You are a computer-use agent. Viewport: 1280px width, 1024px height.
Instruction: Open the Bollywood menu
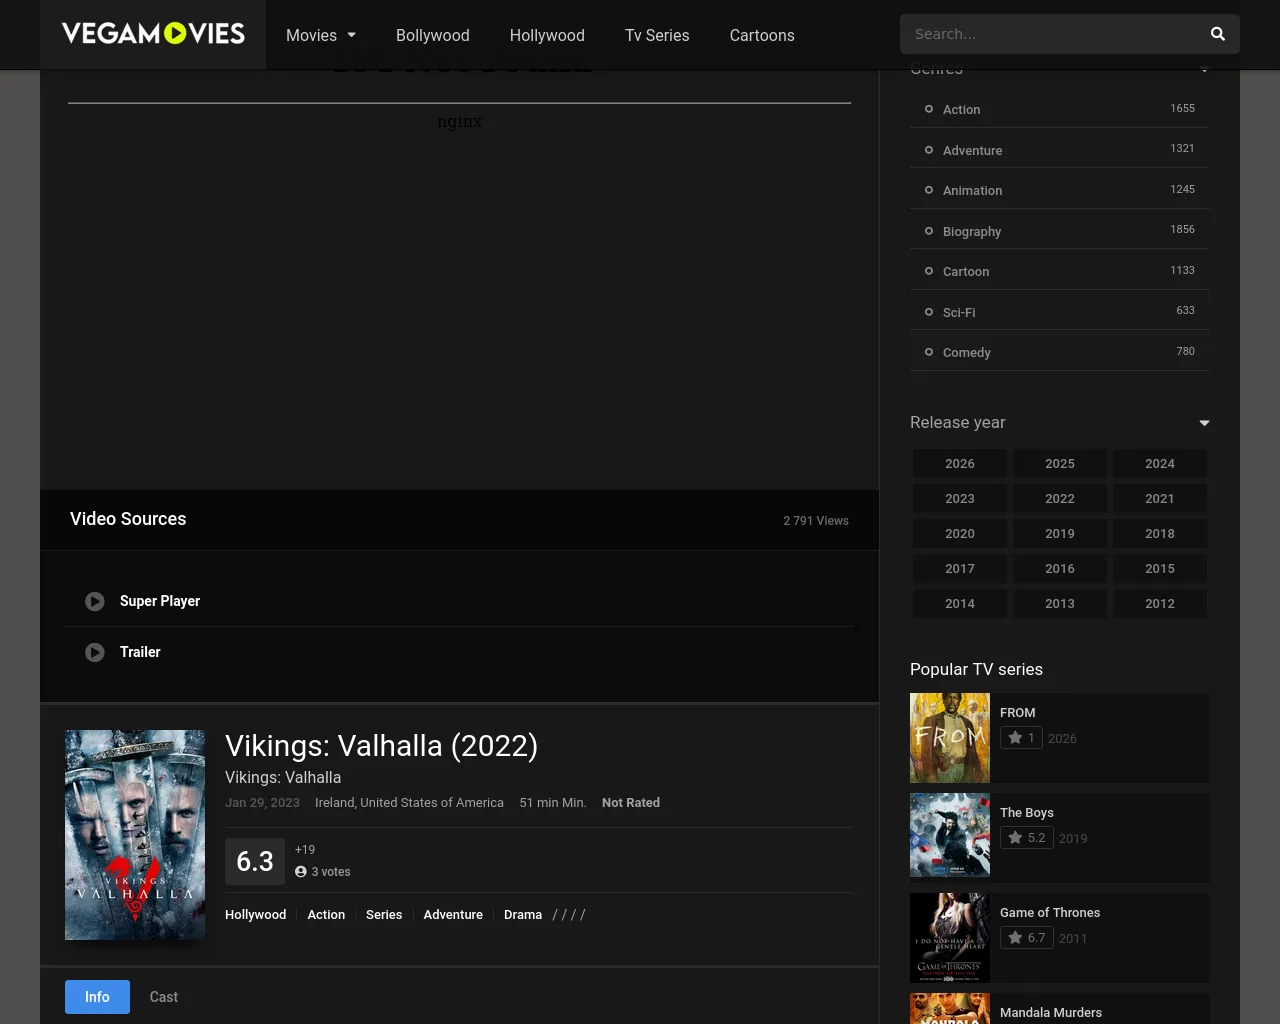pyautogui.click(x=433, y=35)
